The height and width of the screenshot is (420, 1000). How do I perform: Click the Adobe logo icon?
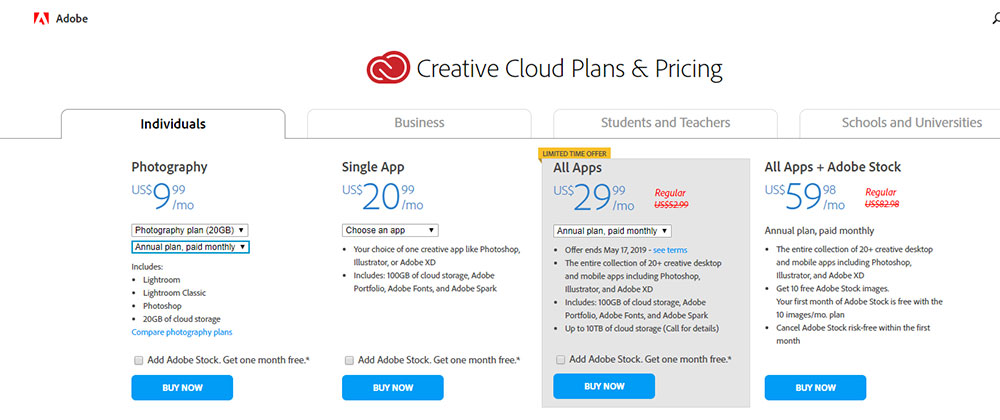[41, 19]
